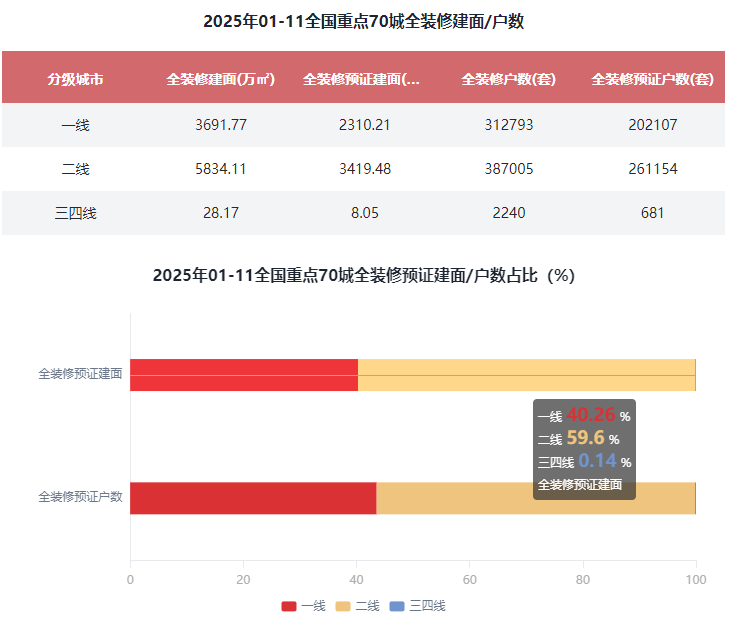Screen dimensions: 729x630
Task: Select the 二线 row label in table
Action: coord(75,169)
